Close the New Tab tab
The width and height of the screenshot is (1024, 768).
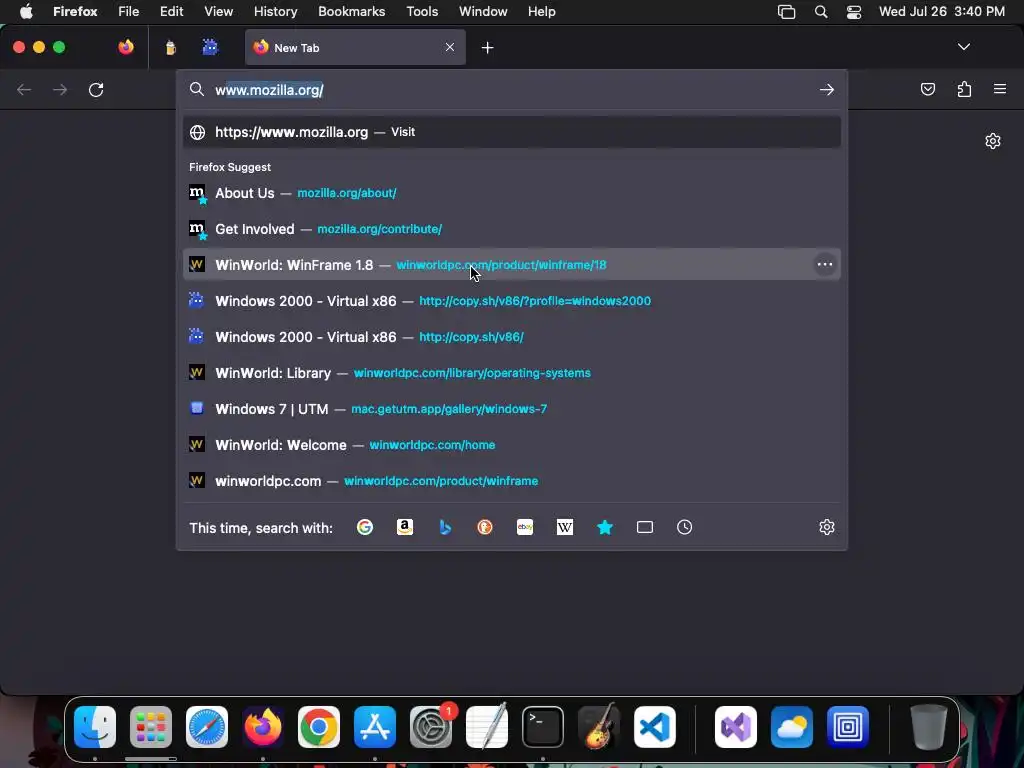point(450,47)
